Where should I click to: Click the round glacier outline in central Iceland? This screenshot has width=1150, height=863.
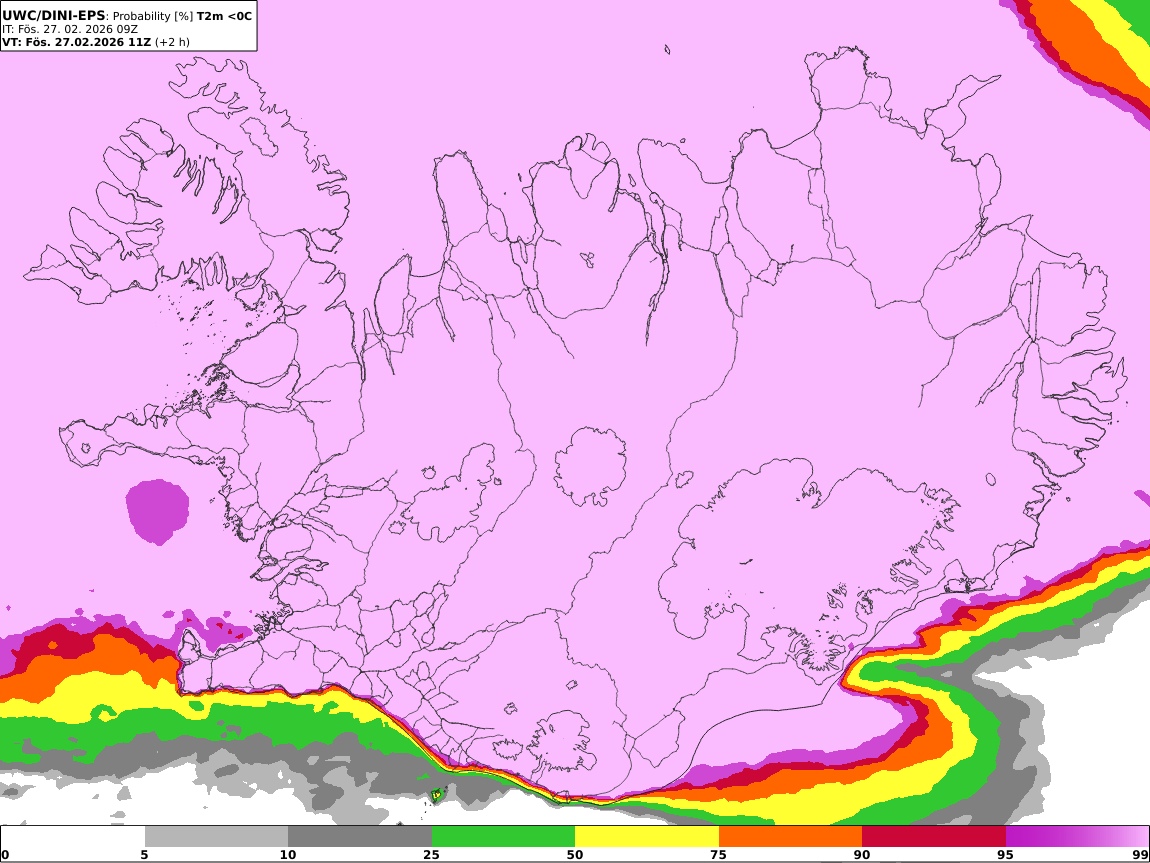pyautogui.click(x=590, y=466)
